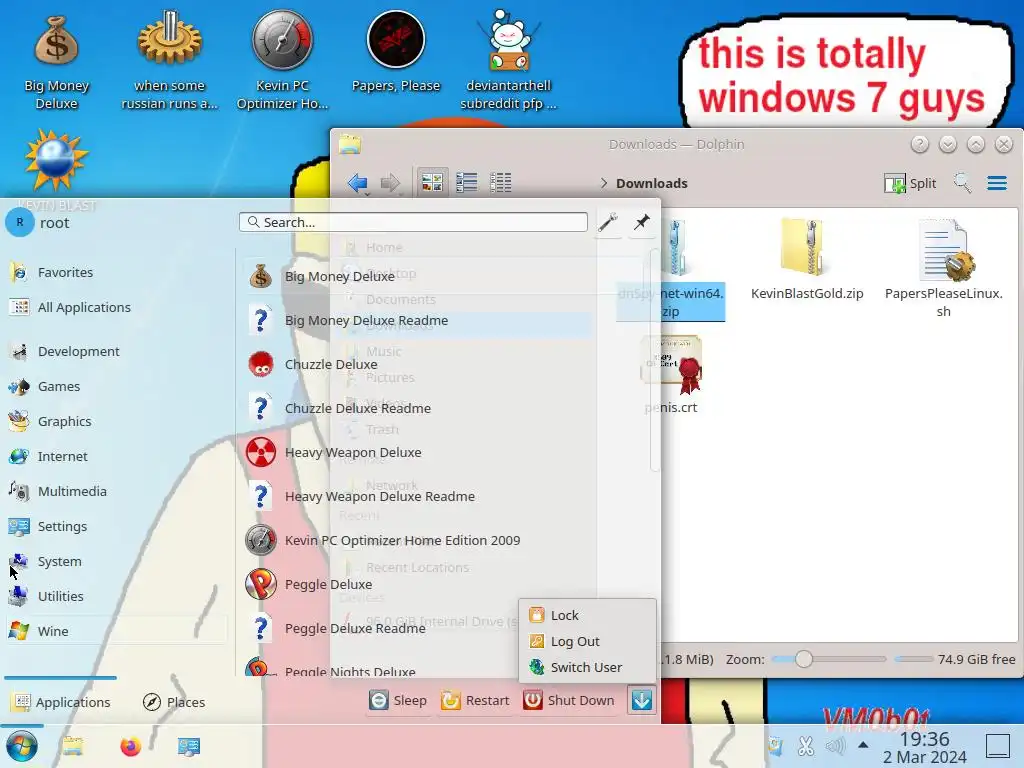Select the .crt certificate file
The height and width of the screenshot is (768, 1024).
point(671,376)
